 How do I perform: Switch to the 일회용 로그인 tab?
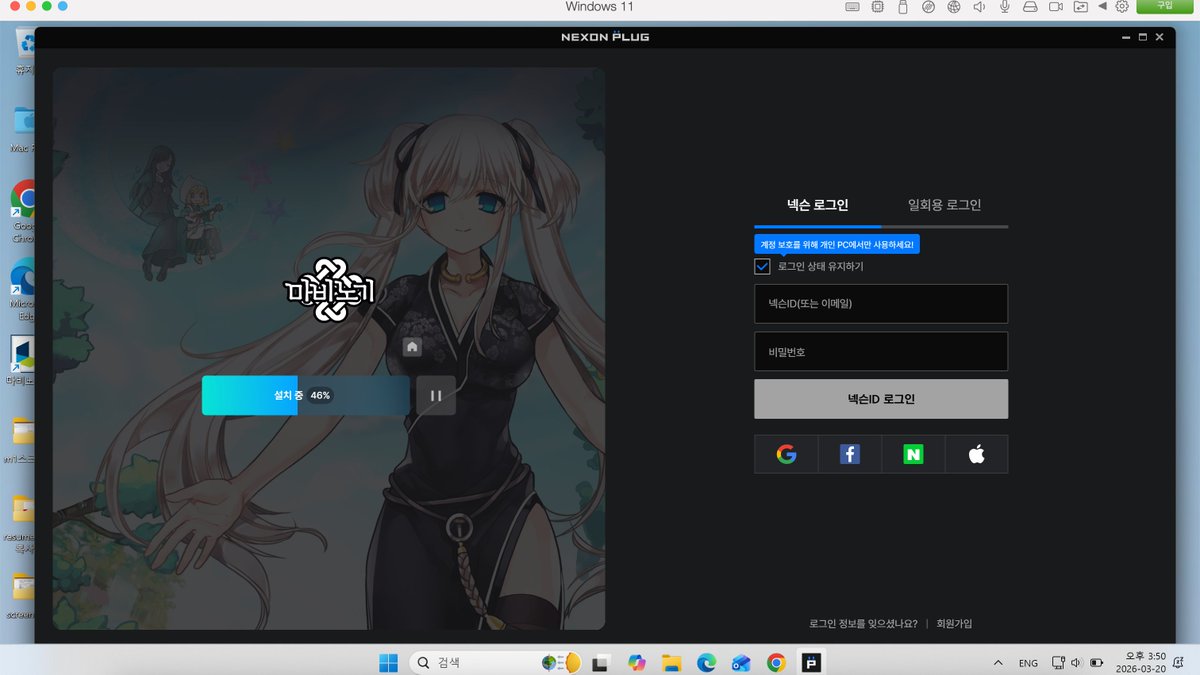pyautogui.click(x=944, y=205)
